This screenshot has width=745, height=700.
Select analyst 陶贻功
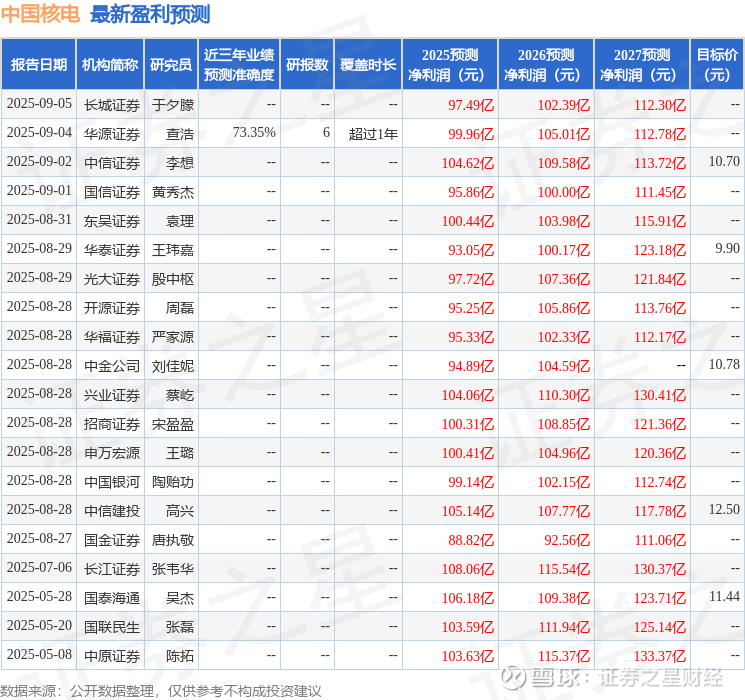(173, 482)
